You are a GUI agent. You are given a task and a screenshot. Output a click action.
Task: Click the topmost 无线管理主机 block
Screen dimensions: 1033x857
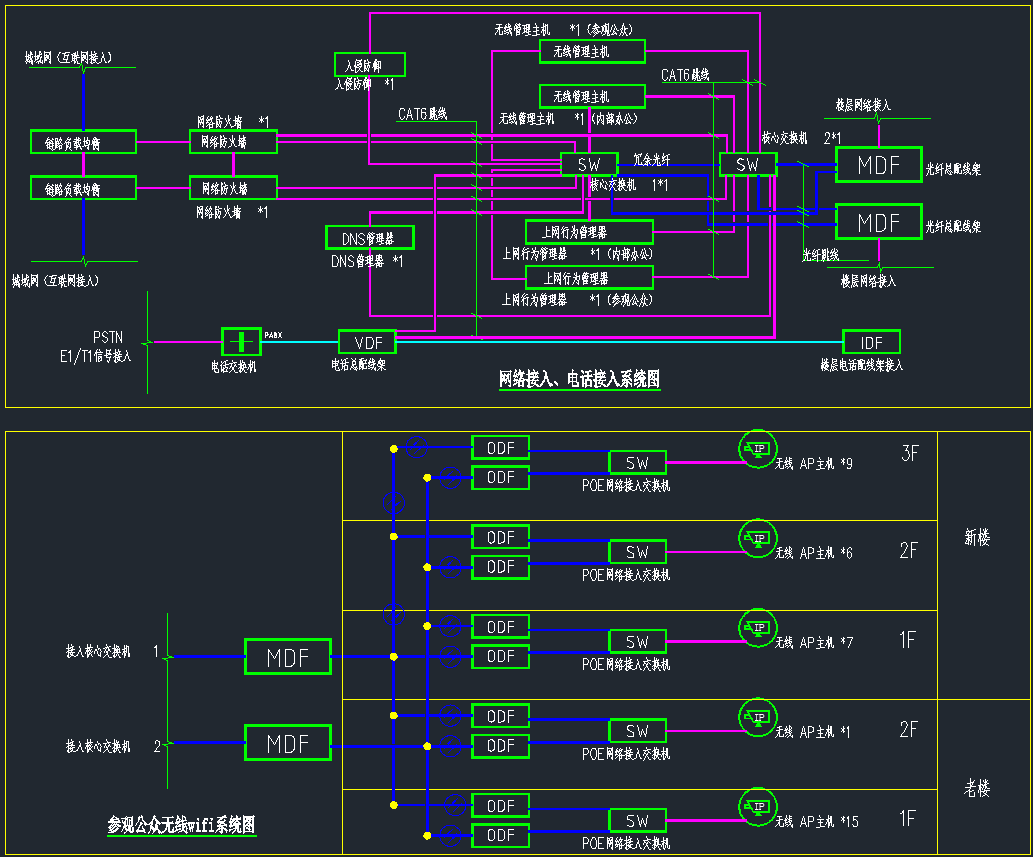coord(592,51)
